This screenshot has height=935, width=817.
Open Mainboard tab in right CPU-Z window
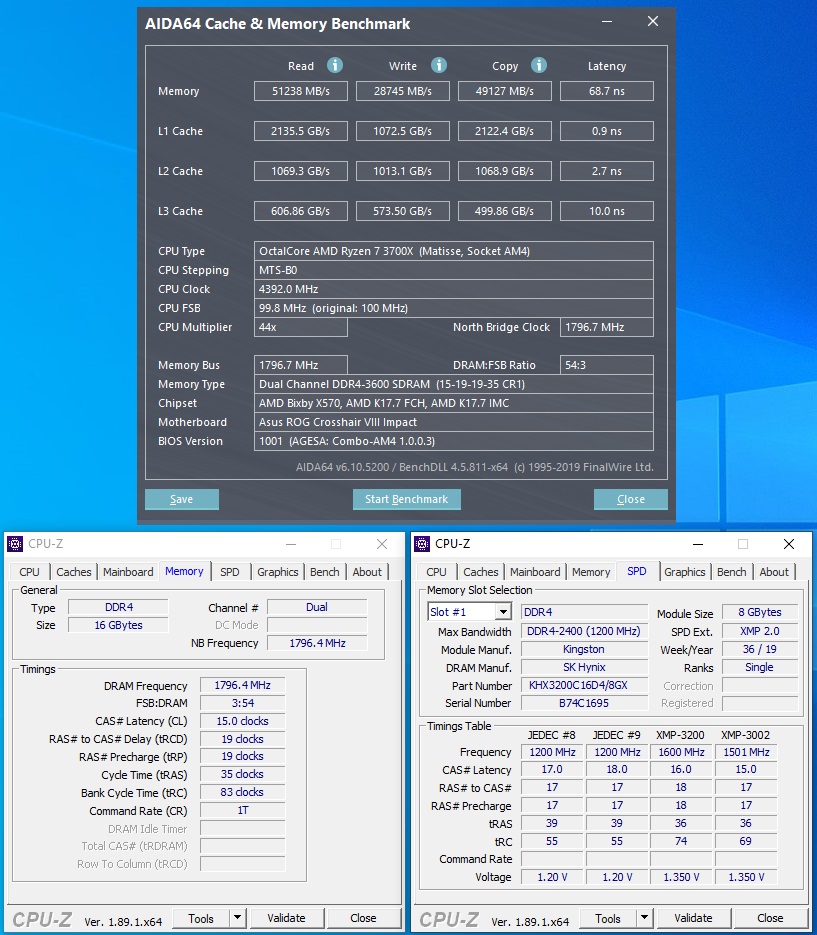click(x=536, y=572)
